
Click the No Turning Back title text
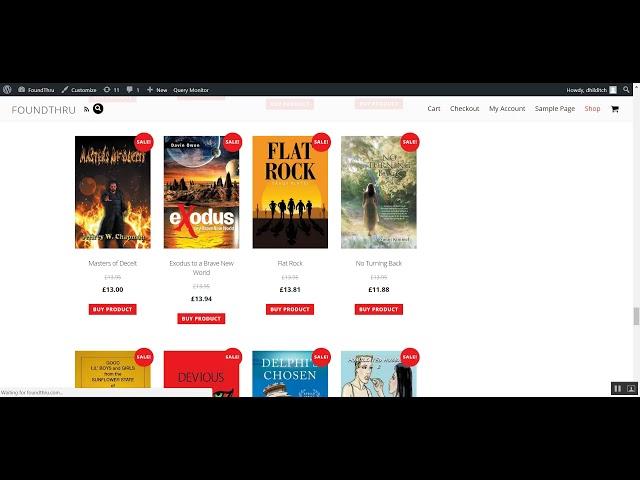(x=379, y=263)
